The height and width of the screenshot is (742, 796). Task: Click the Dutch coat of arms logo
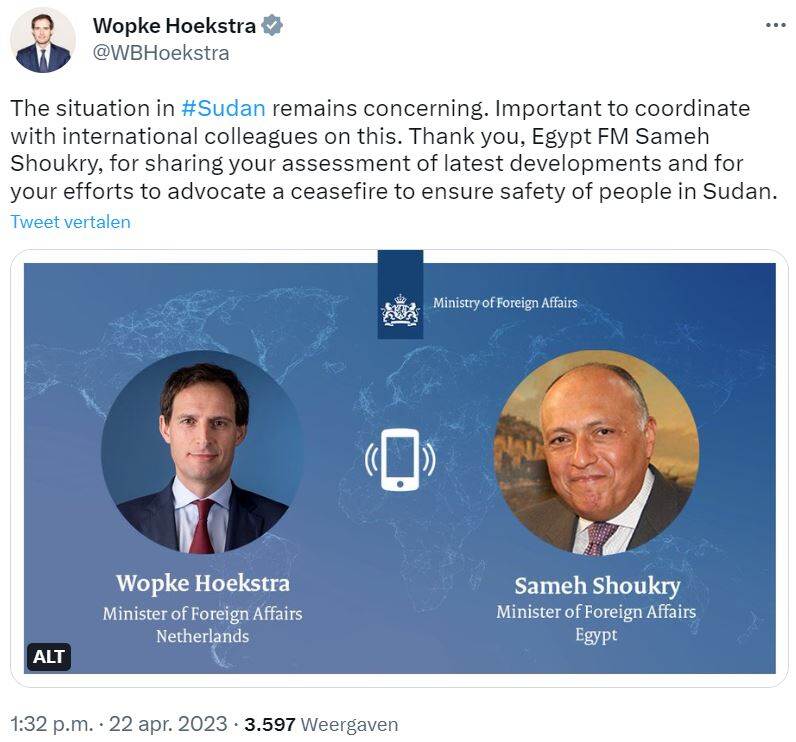point(400,309)
